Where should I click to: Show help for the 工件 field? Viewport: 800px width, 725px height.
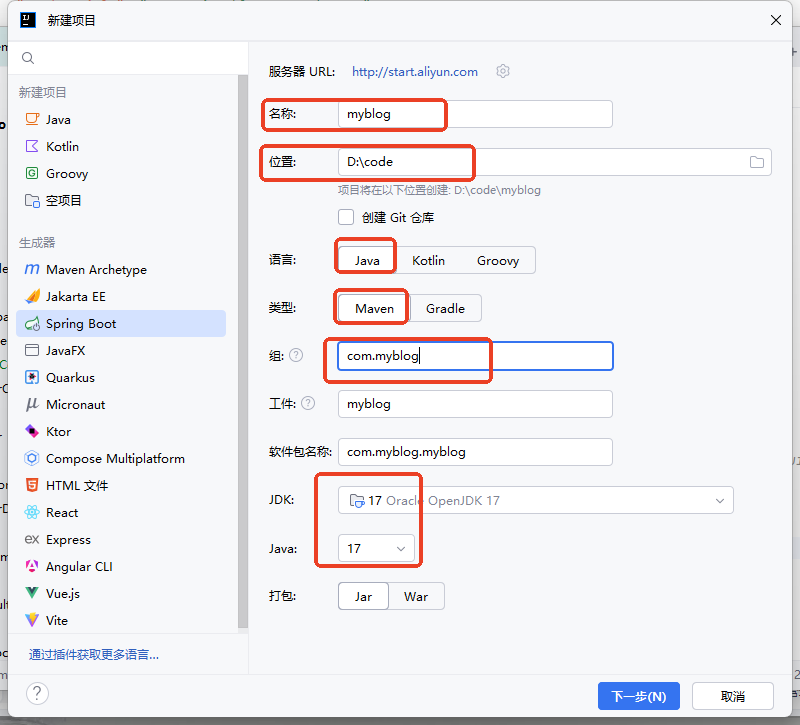click(308, 404)
